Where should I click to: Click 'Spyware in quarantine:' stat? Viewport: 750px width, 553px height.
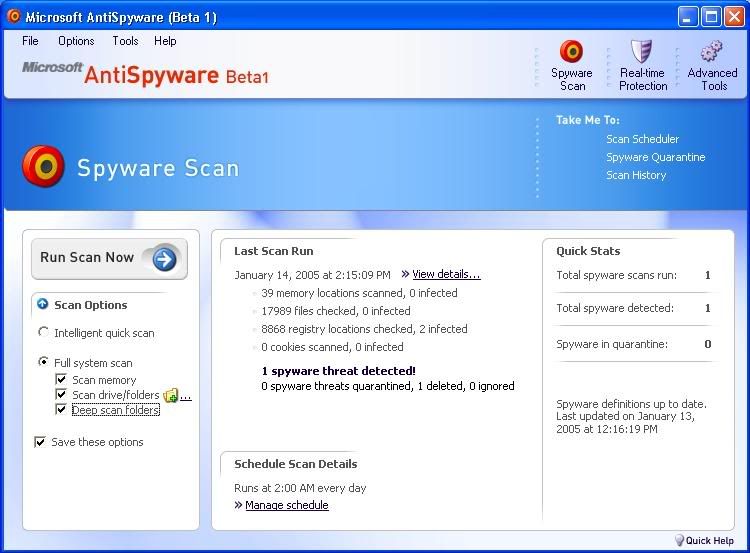[x=612, y=344]
